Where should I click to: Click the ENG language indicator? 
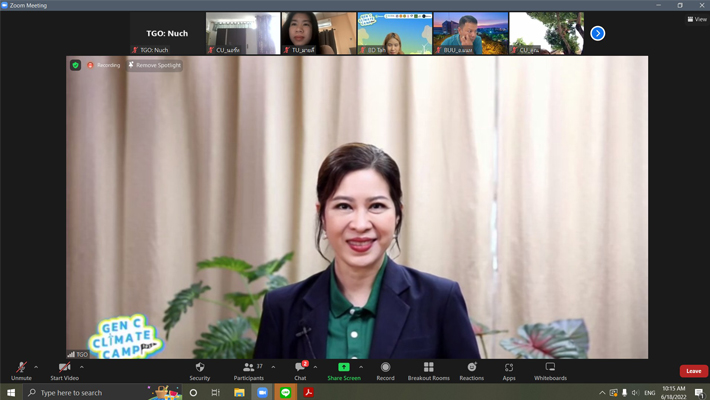650,393
